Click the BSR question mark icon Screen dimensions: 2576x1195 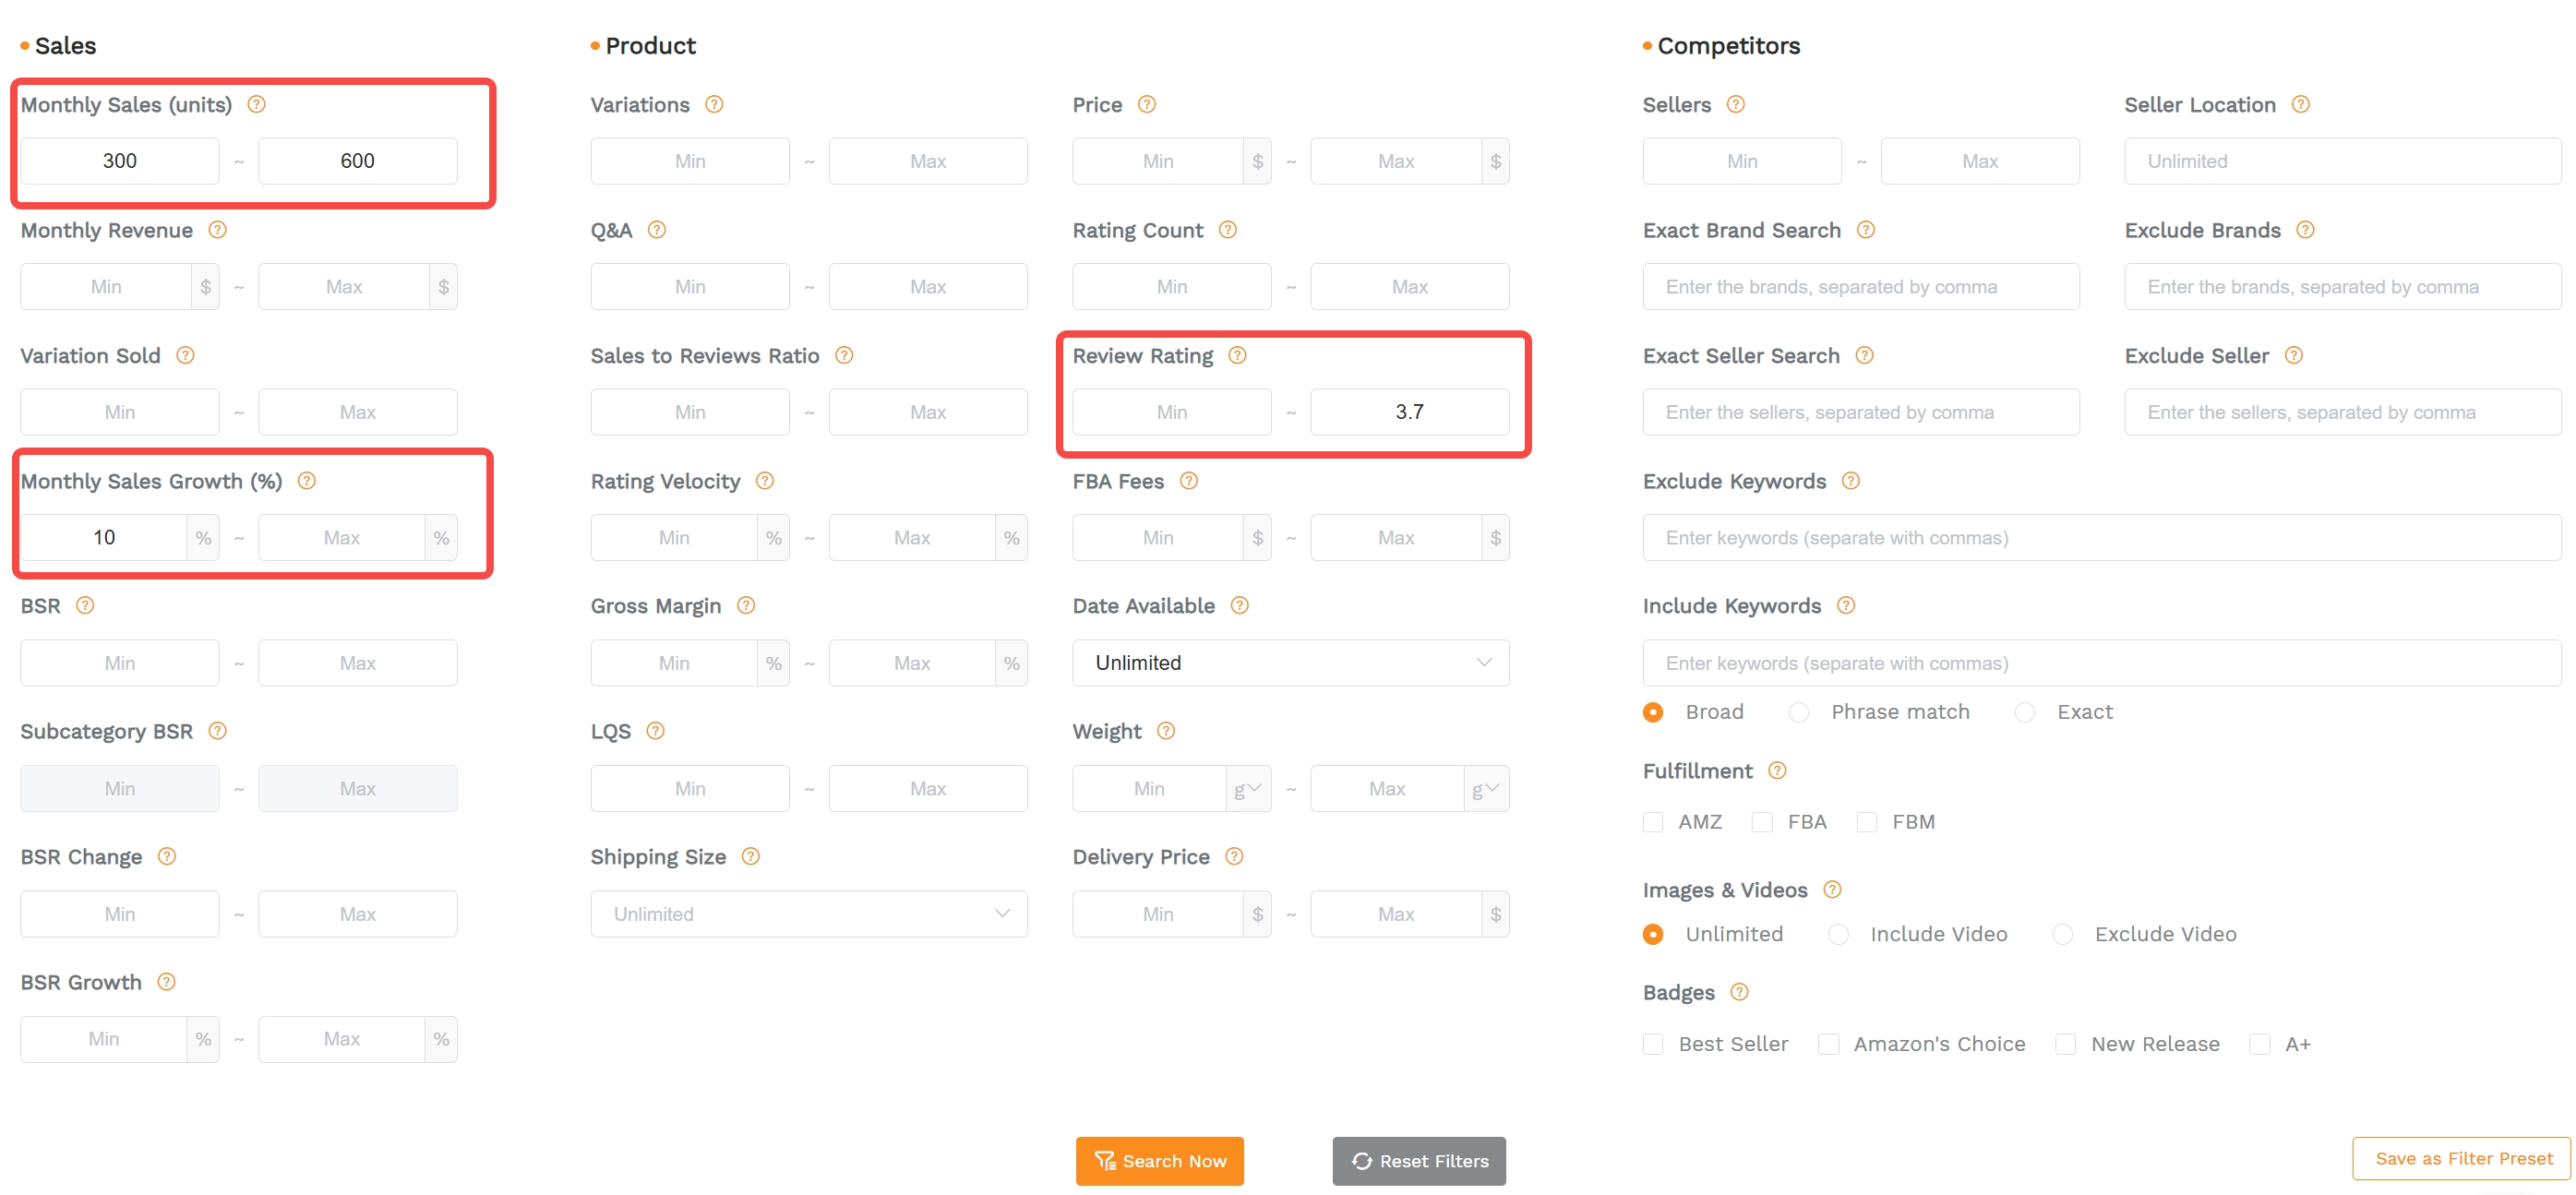click(x=85, y=605)
